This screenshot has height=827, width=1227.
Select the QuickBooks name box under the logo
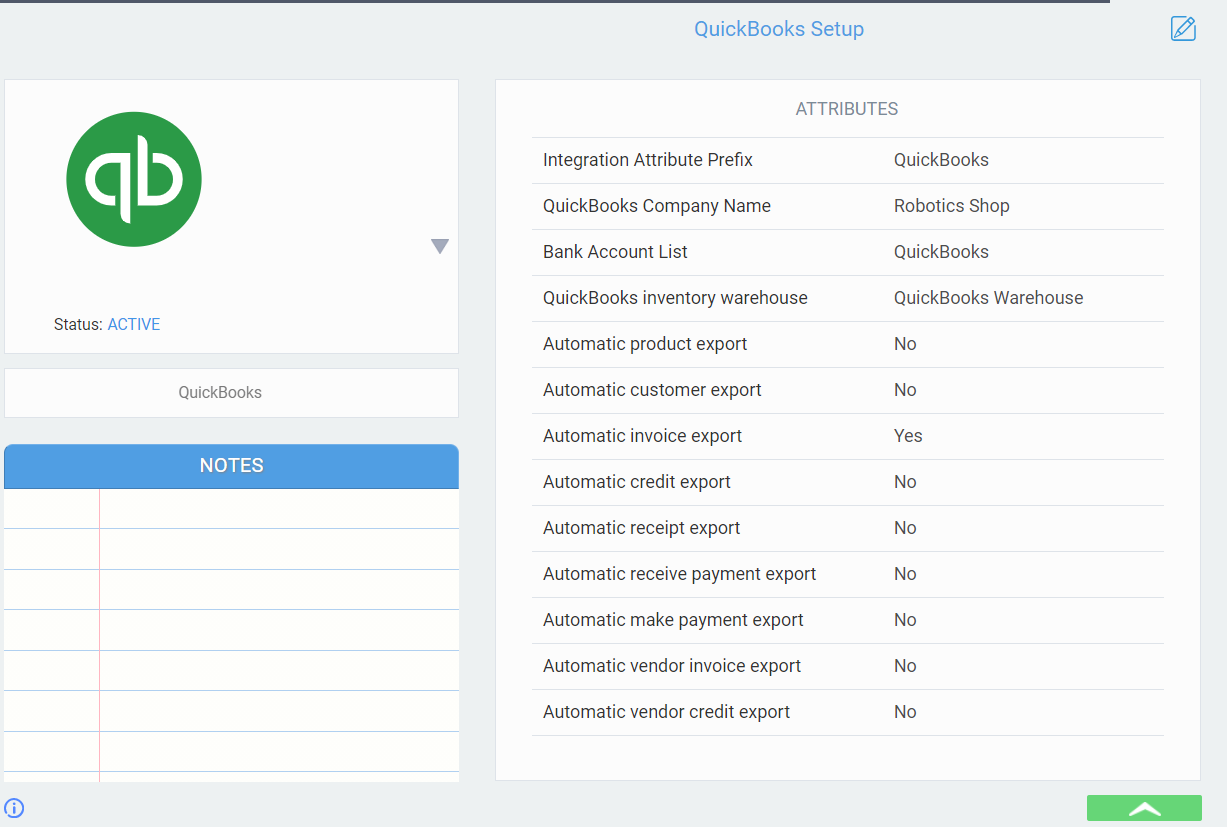231,393
